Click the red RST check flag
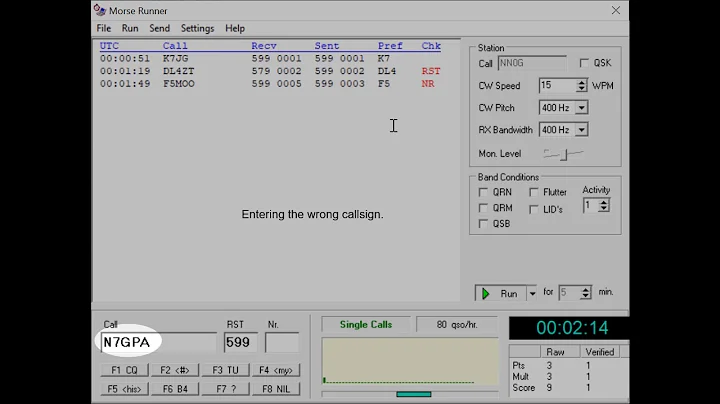The width and height of the screenshot is (720, 404). [431, 71]
